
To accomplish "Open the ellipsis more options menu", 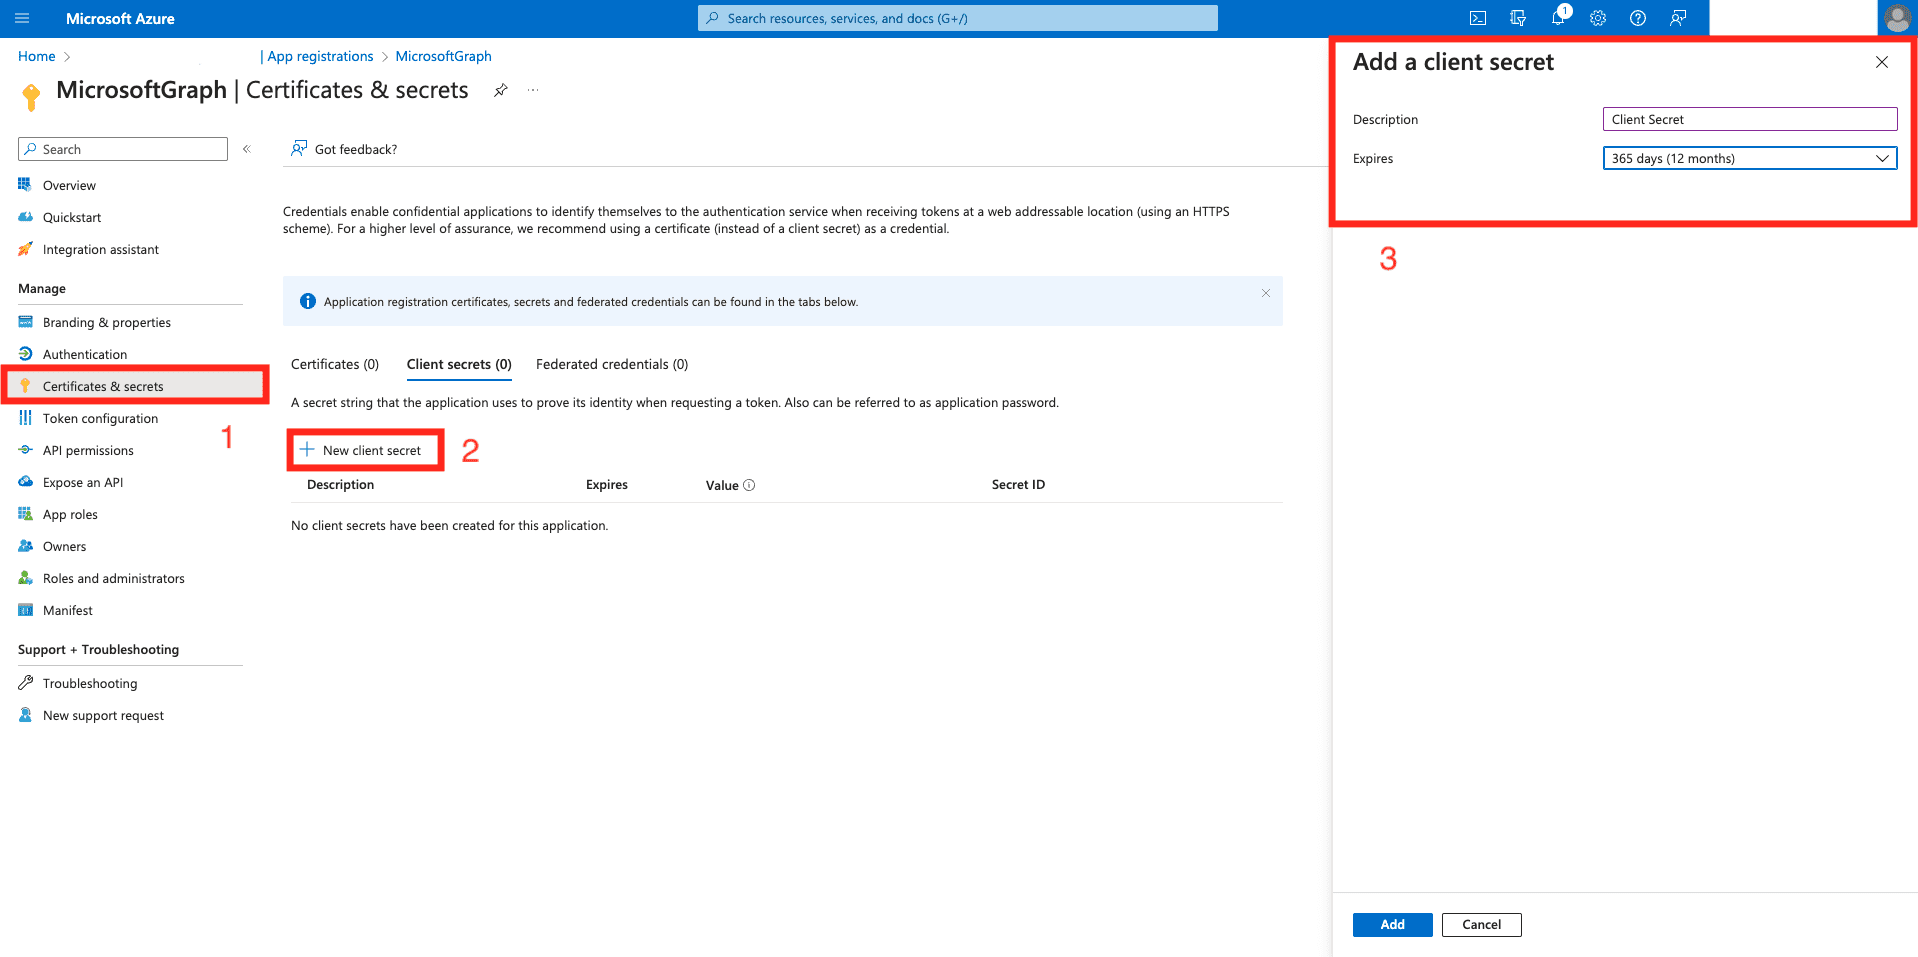I will [x=533, y=90].
